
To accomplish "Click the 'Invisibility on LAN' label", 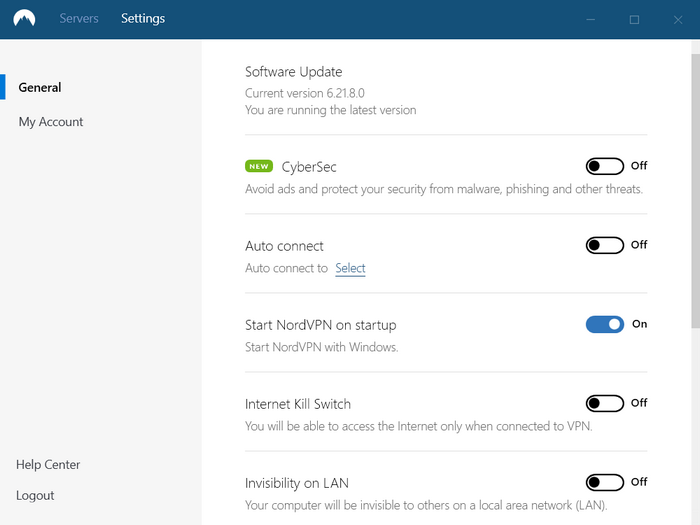I will pos(297,483).
